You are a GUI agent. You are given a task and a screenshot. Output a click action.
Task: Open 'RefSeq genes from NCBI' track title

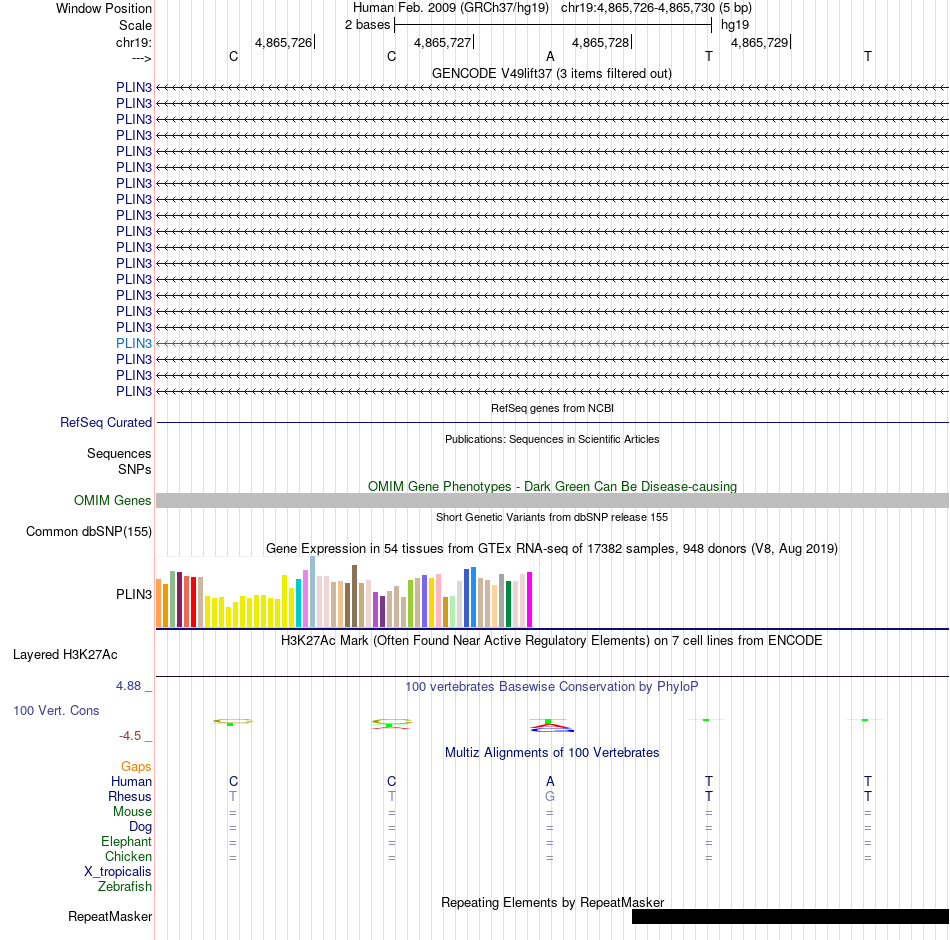tap(552, 408)
